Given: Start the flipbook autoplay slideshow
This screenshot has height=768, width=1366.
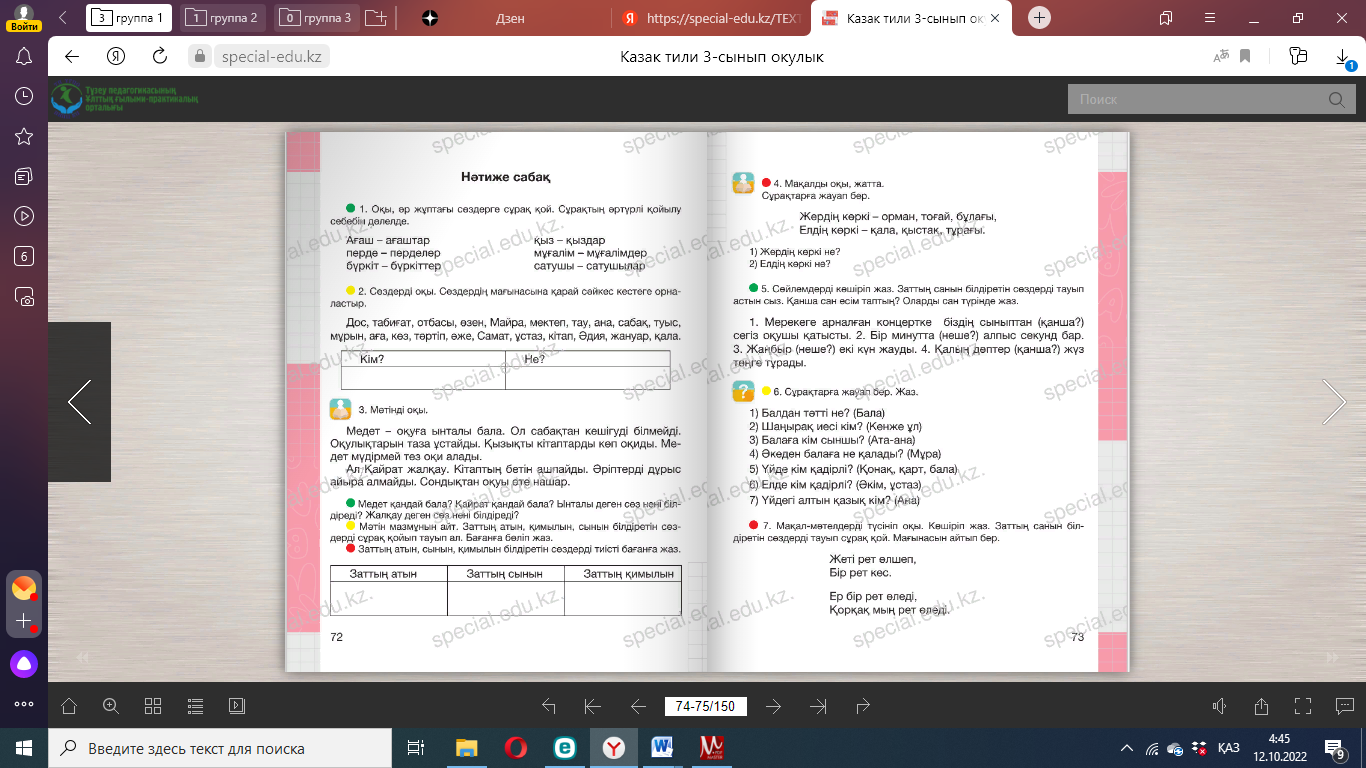Looking at the screenshot, I should click(x=237, y=706).
